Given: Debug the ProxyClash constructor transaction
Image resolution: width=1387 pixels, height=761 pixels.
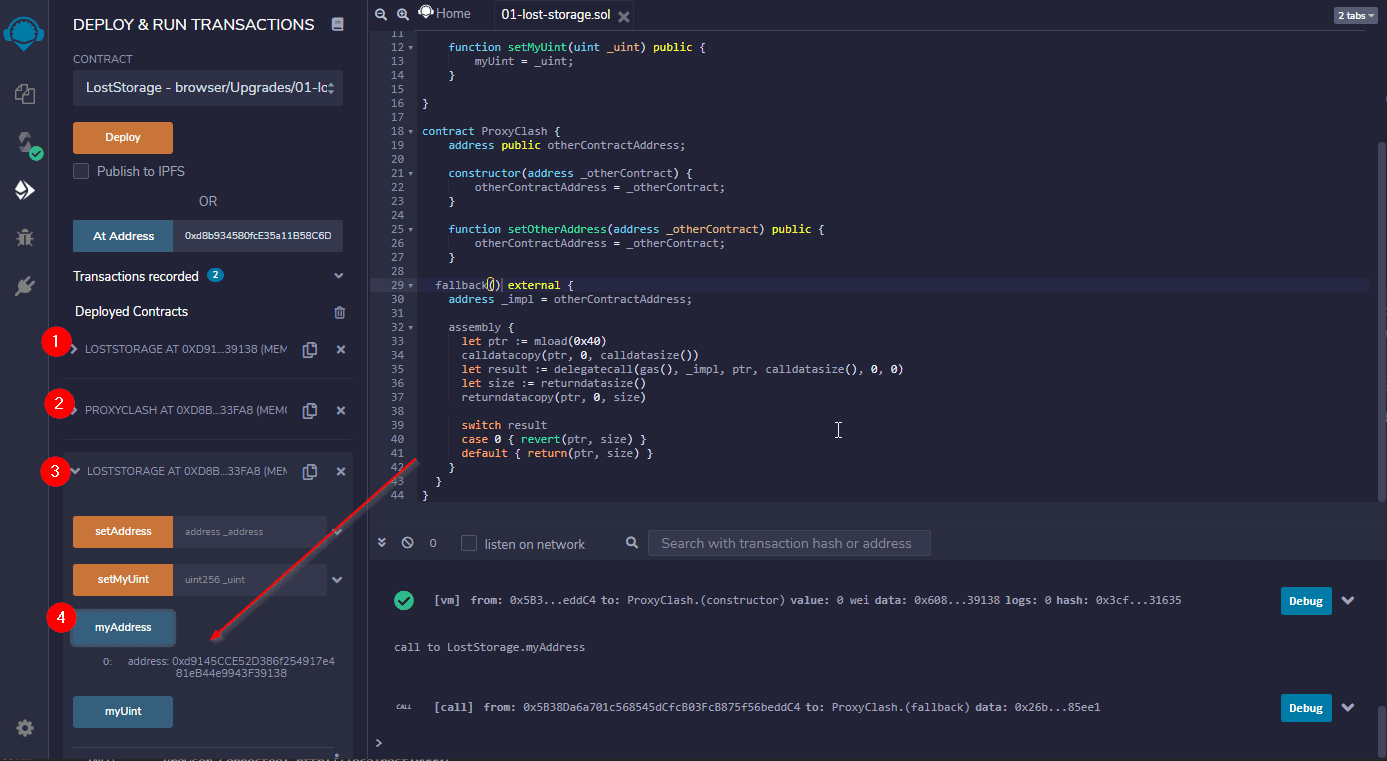Looking at the screenshot, I should click(x=1306, y=601).
